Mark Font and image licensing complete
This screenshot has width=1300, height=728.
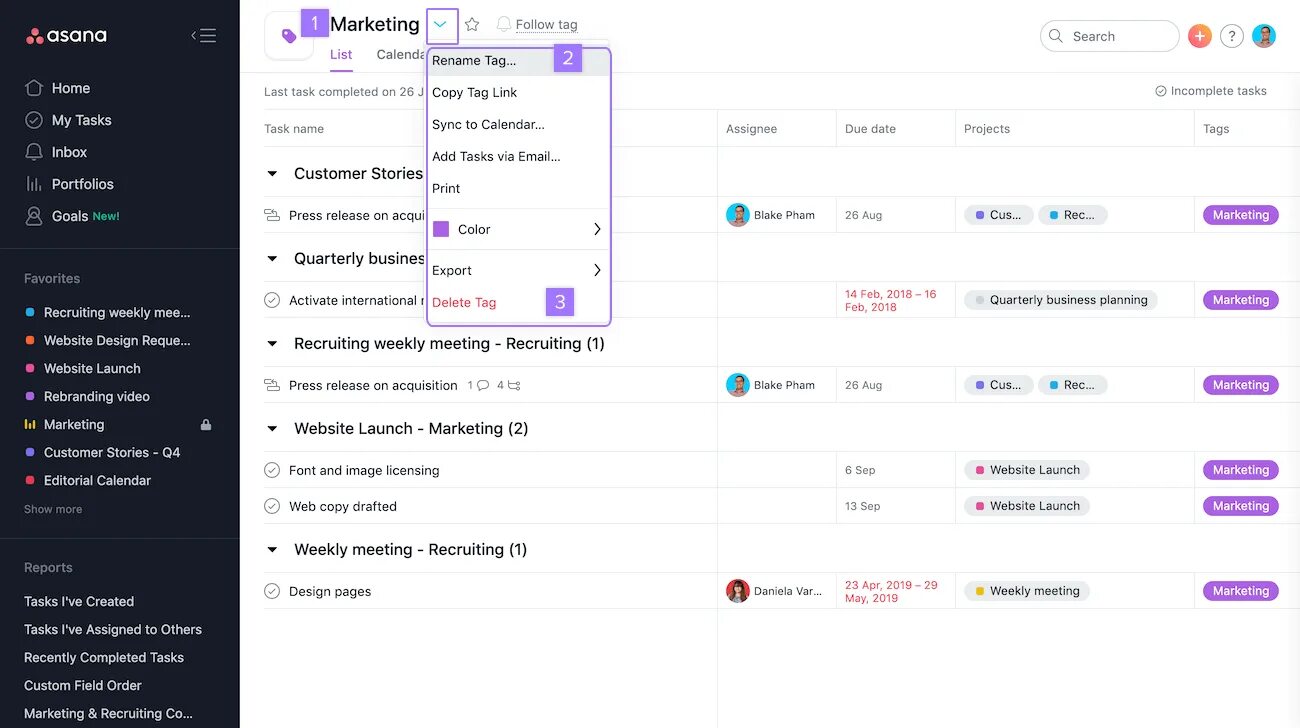[271, 470]
